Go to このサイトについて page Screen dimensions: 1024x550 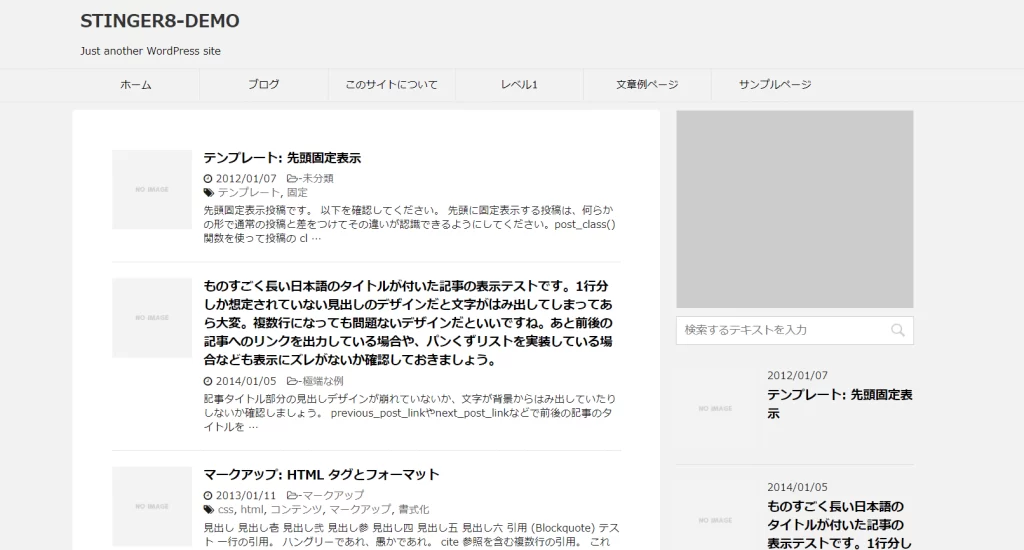click(x=391, y=85)
